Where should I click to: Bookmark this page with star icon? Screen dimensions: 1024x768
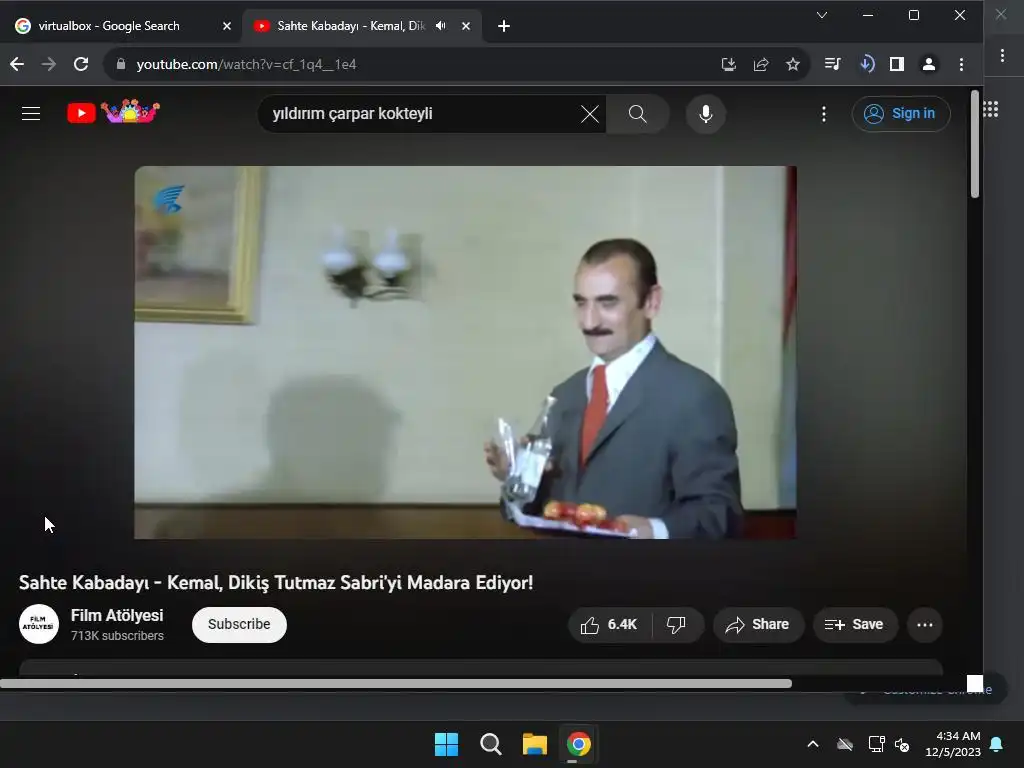793,64
